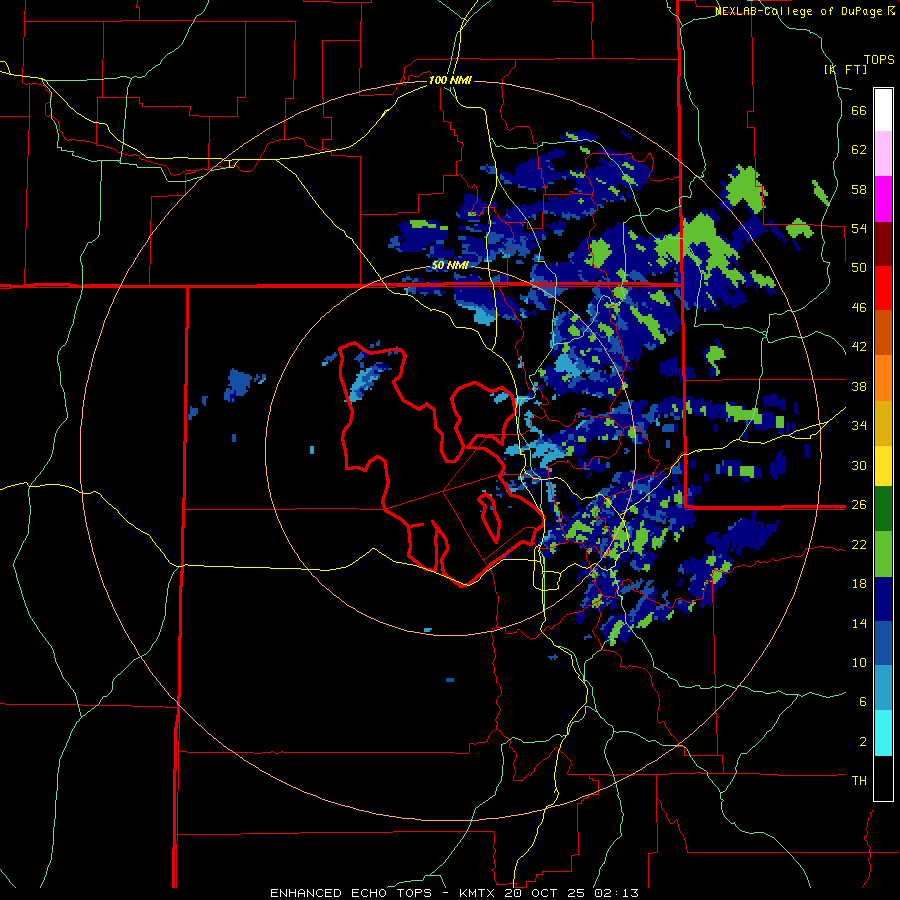Click the light green swatch between 18 and 22

[883, 554]
